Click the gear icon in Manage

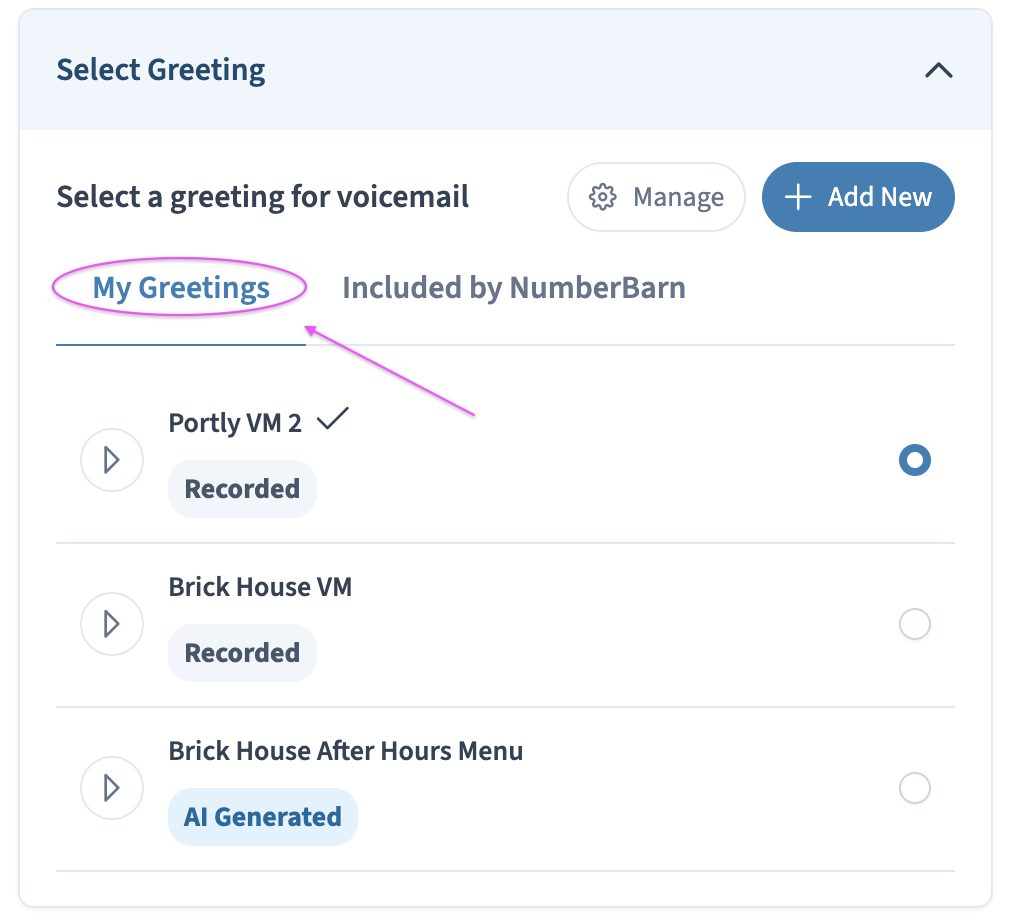tap(603, 197)
